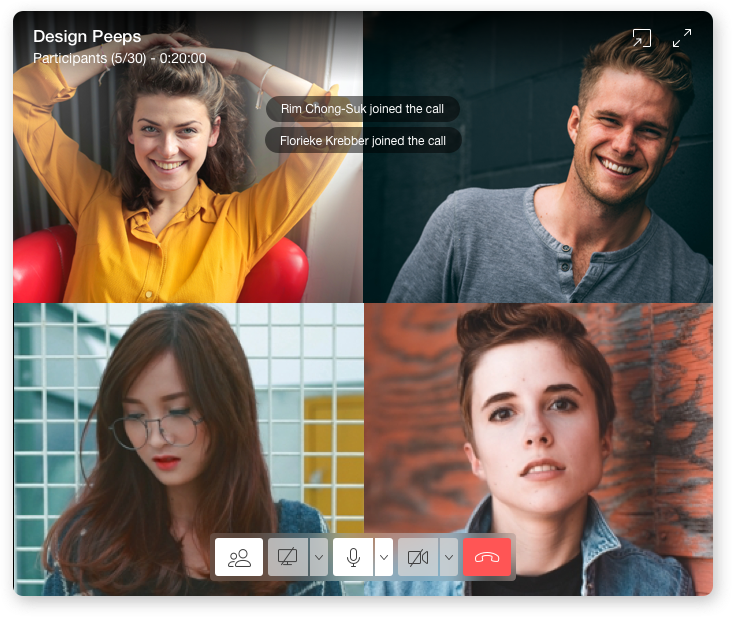Viewport: 732px width, 617px height.
Task: Click 'Participants (5/30) - 0:20:00' text
Action: [120, 58]
